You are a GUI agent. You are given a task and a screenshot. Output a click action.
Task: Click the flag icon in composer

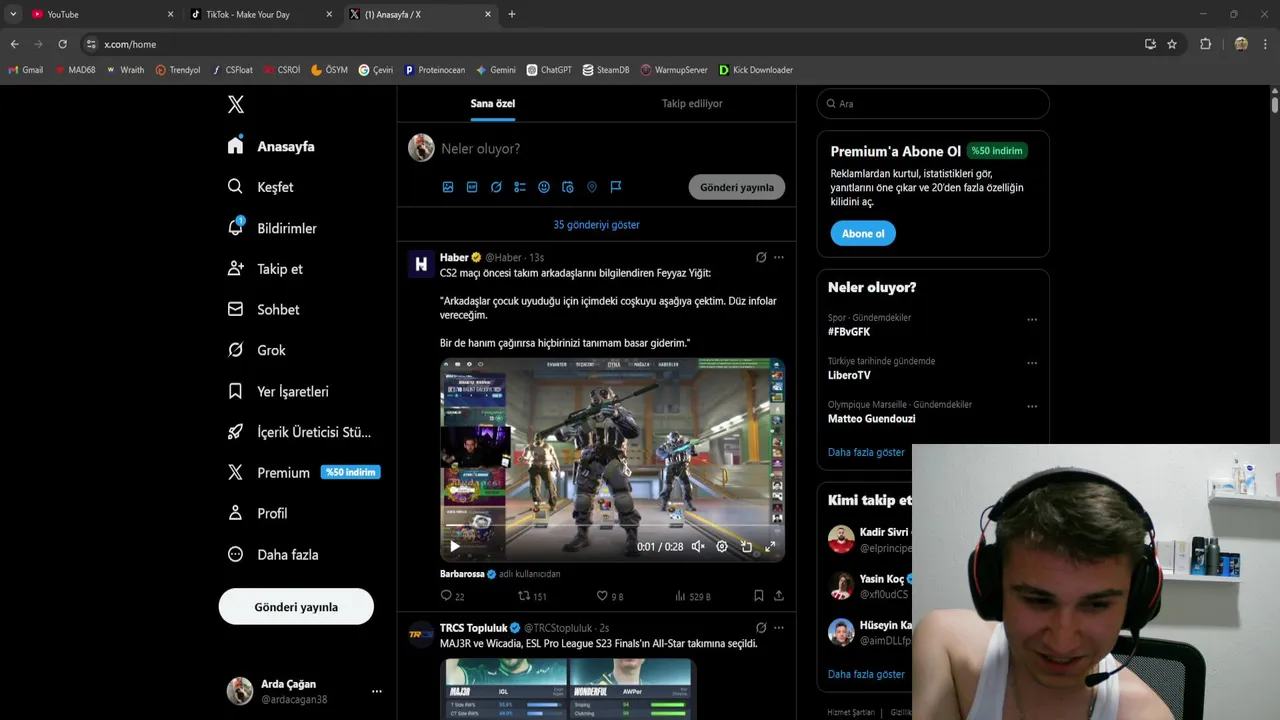pyautogui.click(x=616, y=187)
